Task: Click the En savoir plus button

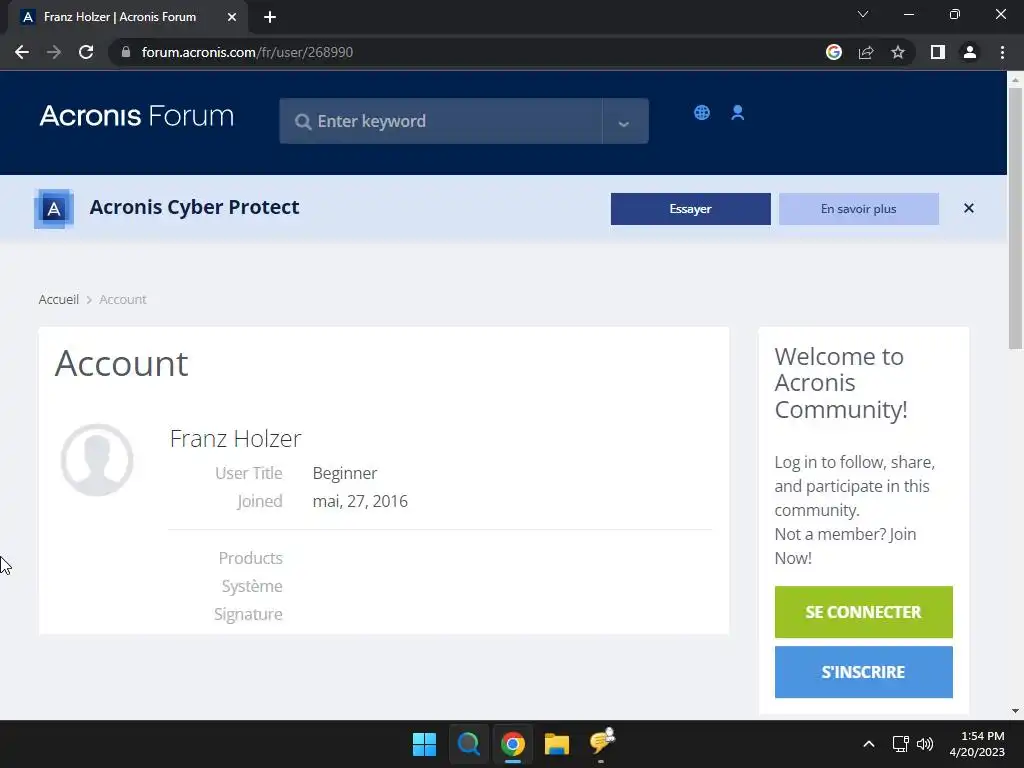Action: (x=859, y=209)
